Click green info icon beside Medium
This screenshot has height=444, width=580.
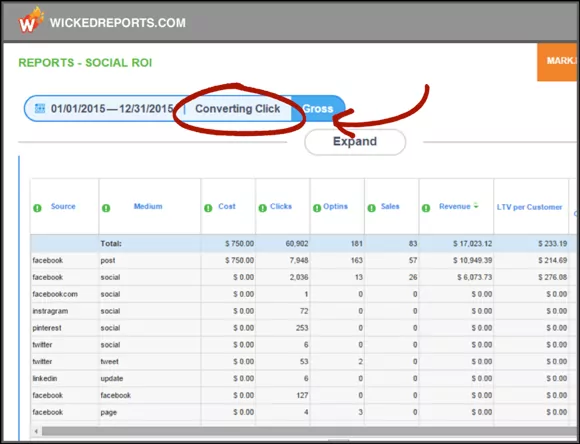[x=106, y=208]
